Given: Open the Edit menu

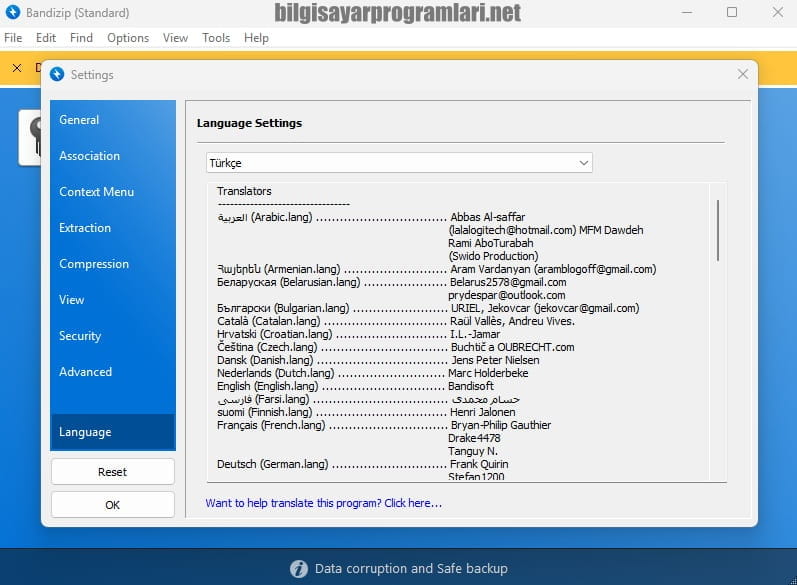Looking at the screenshot, I should click(46, 38).
